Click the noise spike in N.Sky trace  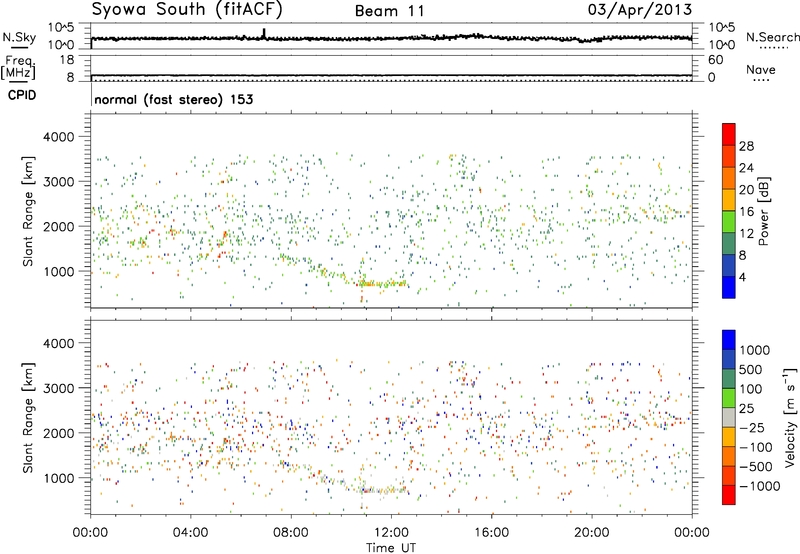264,33
